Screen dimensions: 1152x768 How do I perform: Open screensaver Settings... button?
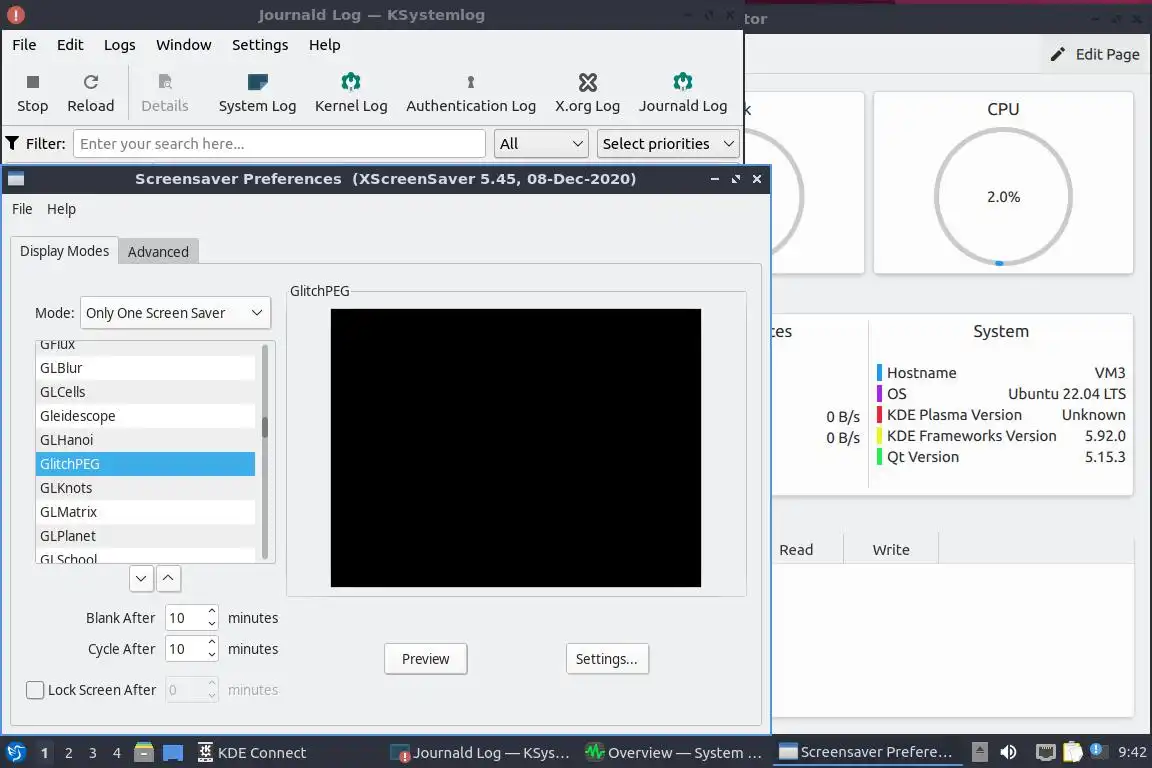(x=607, y=658)
